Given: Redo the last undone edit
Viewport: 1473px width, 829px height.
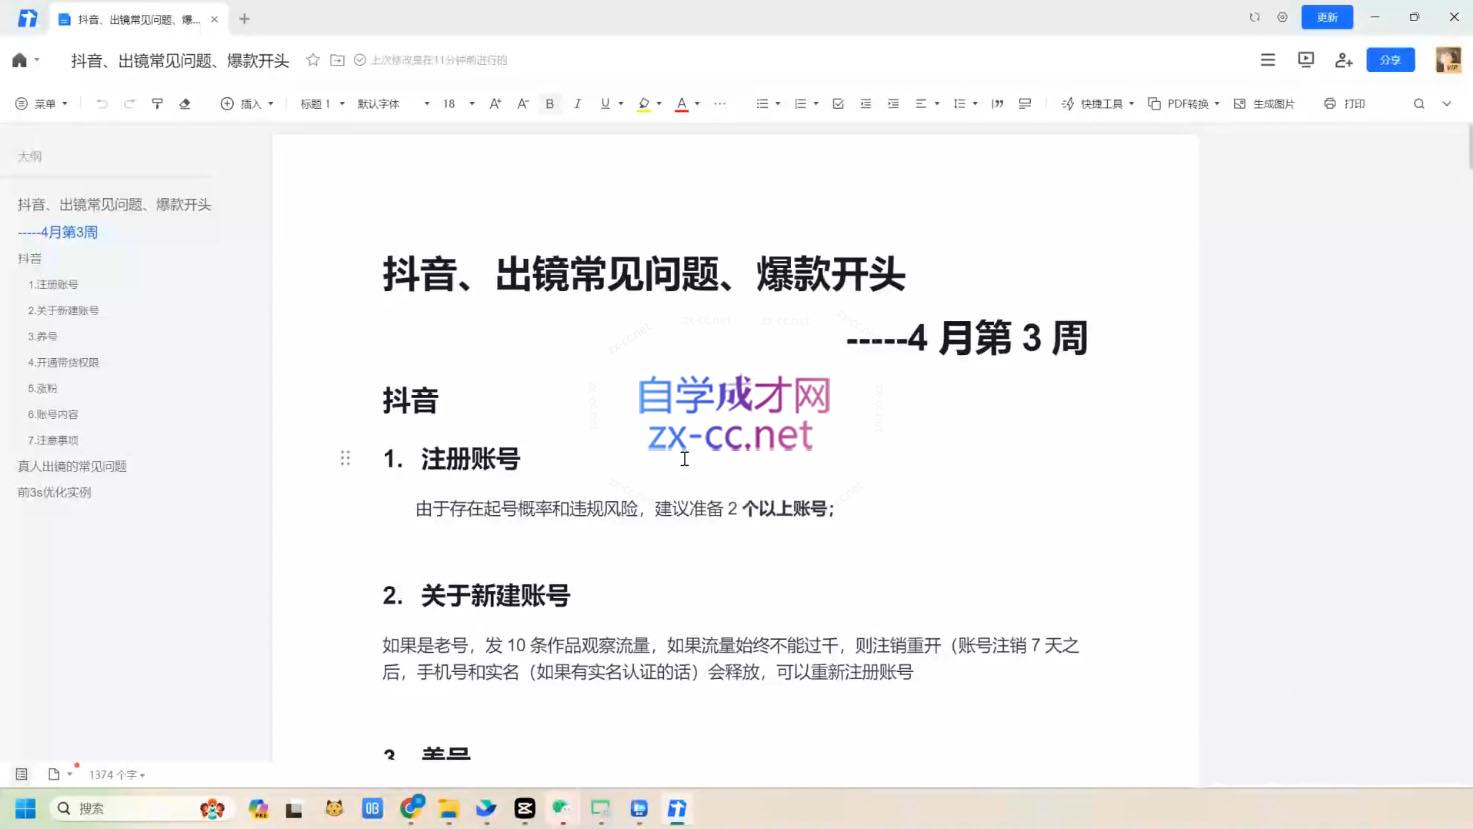Looking at the screenshot, I should coord(129,104).
